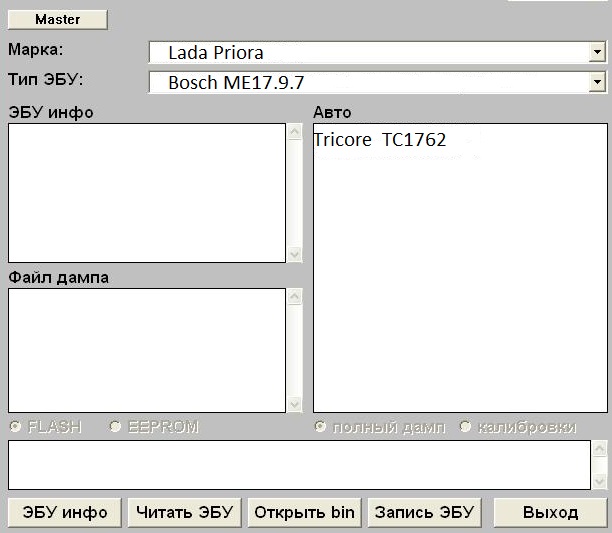Image resolution: width=612 pixels, height=533 pixels.
Task: Click up arrow of bottom log scrollbar
Action: pos(600,448)
